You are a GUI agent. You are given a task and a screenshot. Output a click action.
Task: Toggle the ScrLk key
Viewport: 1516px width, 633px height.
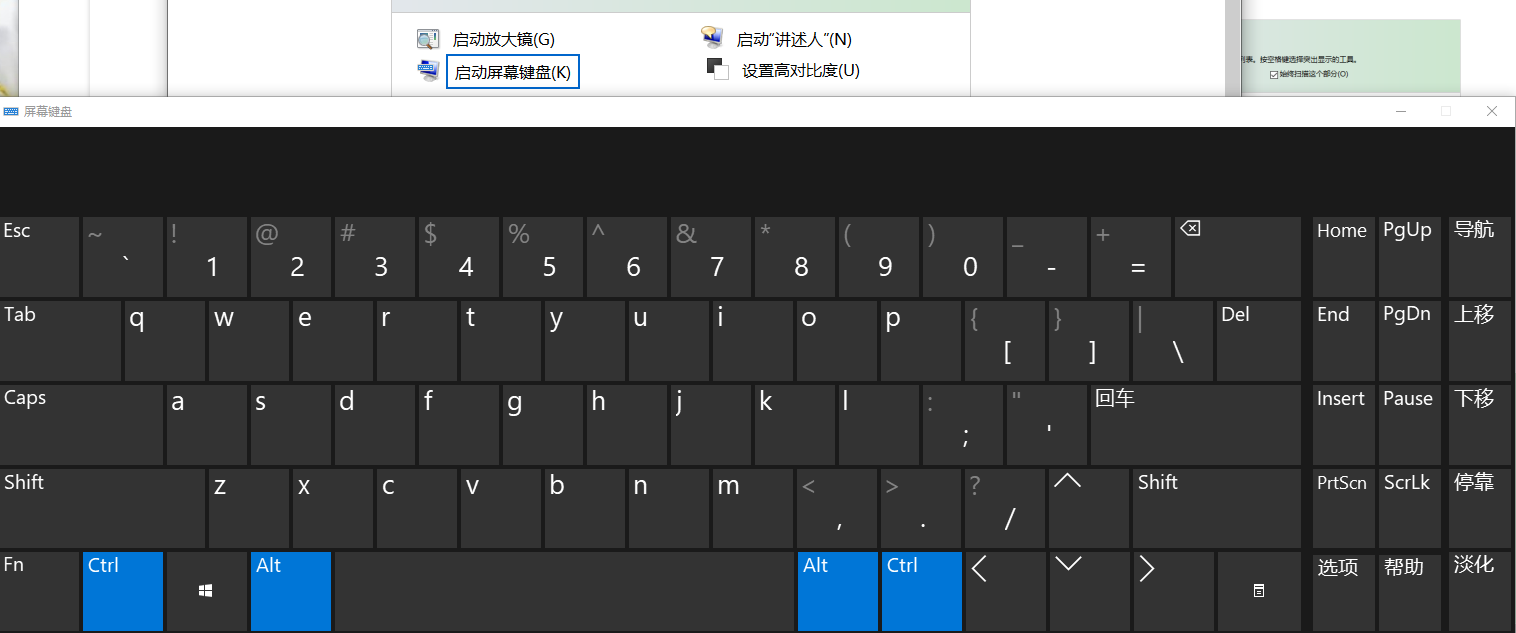click(x=1408, y=508)
